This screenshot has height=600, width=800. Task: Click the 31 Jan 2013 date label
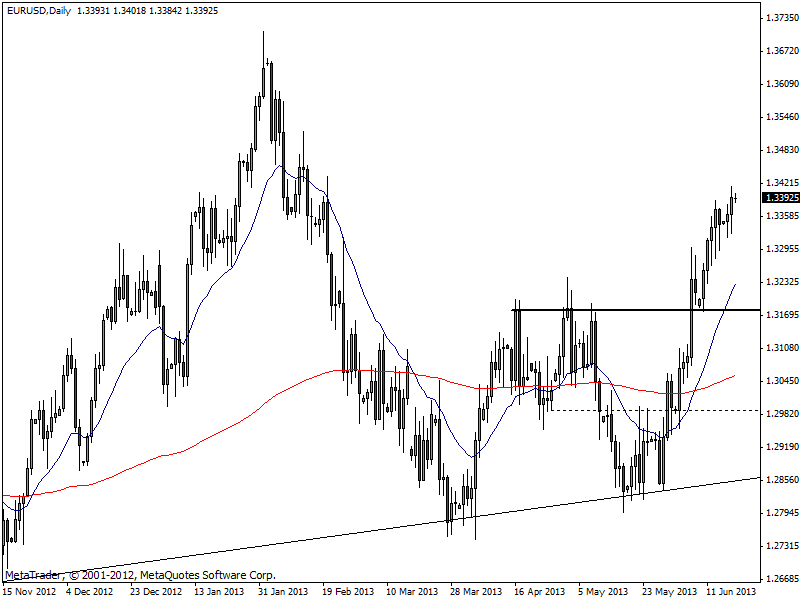283,591
